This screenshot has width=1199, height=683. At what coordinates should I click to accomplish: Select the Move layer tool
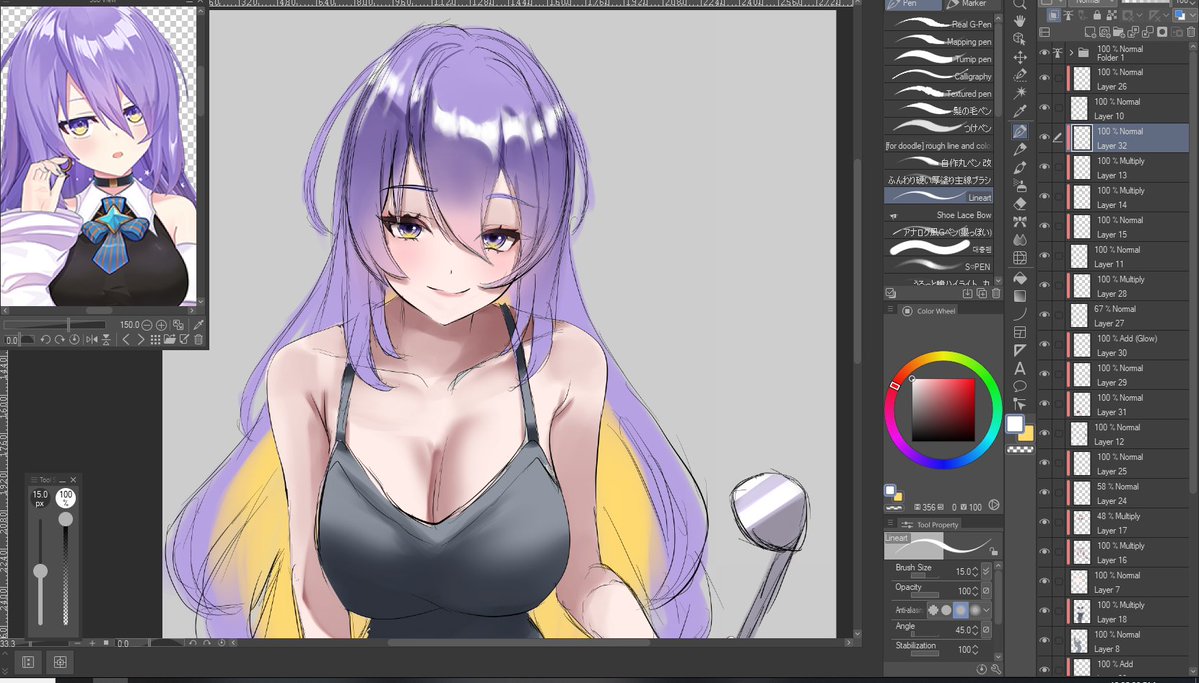[x=1019, y=57]
